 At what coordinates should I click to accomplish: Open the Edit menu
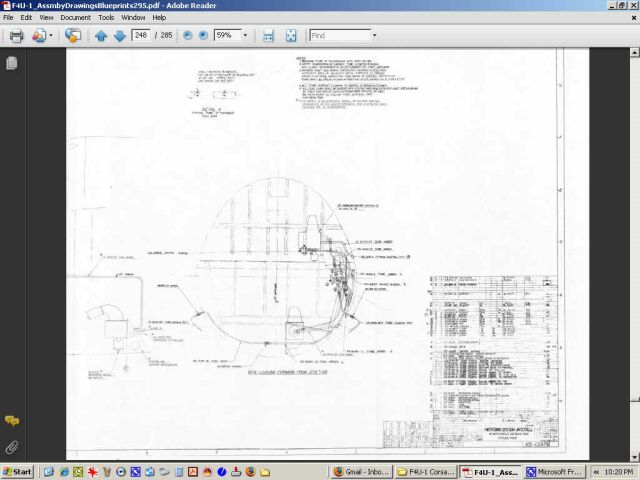[26, 18]
